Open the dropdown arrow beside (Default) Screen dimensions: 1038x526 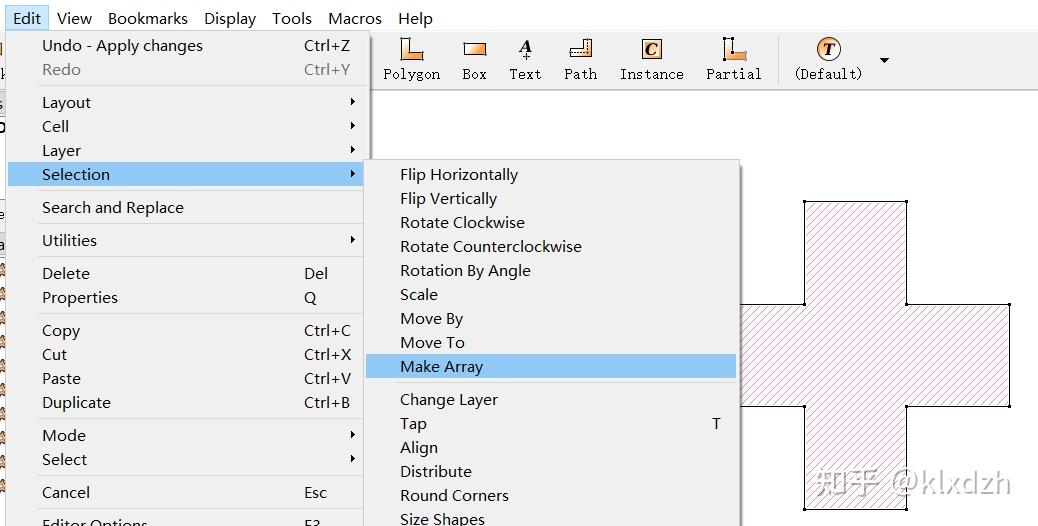[884, 60]
